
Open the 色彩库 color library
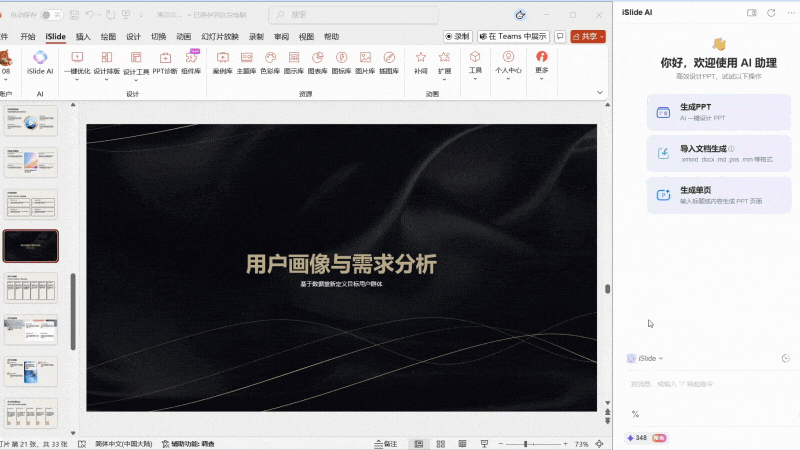click(270, 62)
